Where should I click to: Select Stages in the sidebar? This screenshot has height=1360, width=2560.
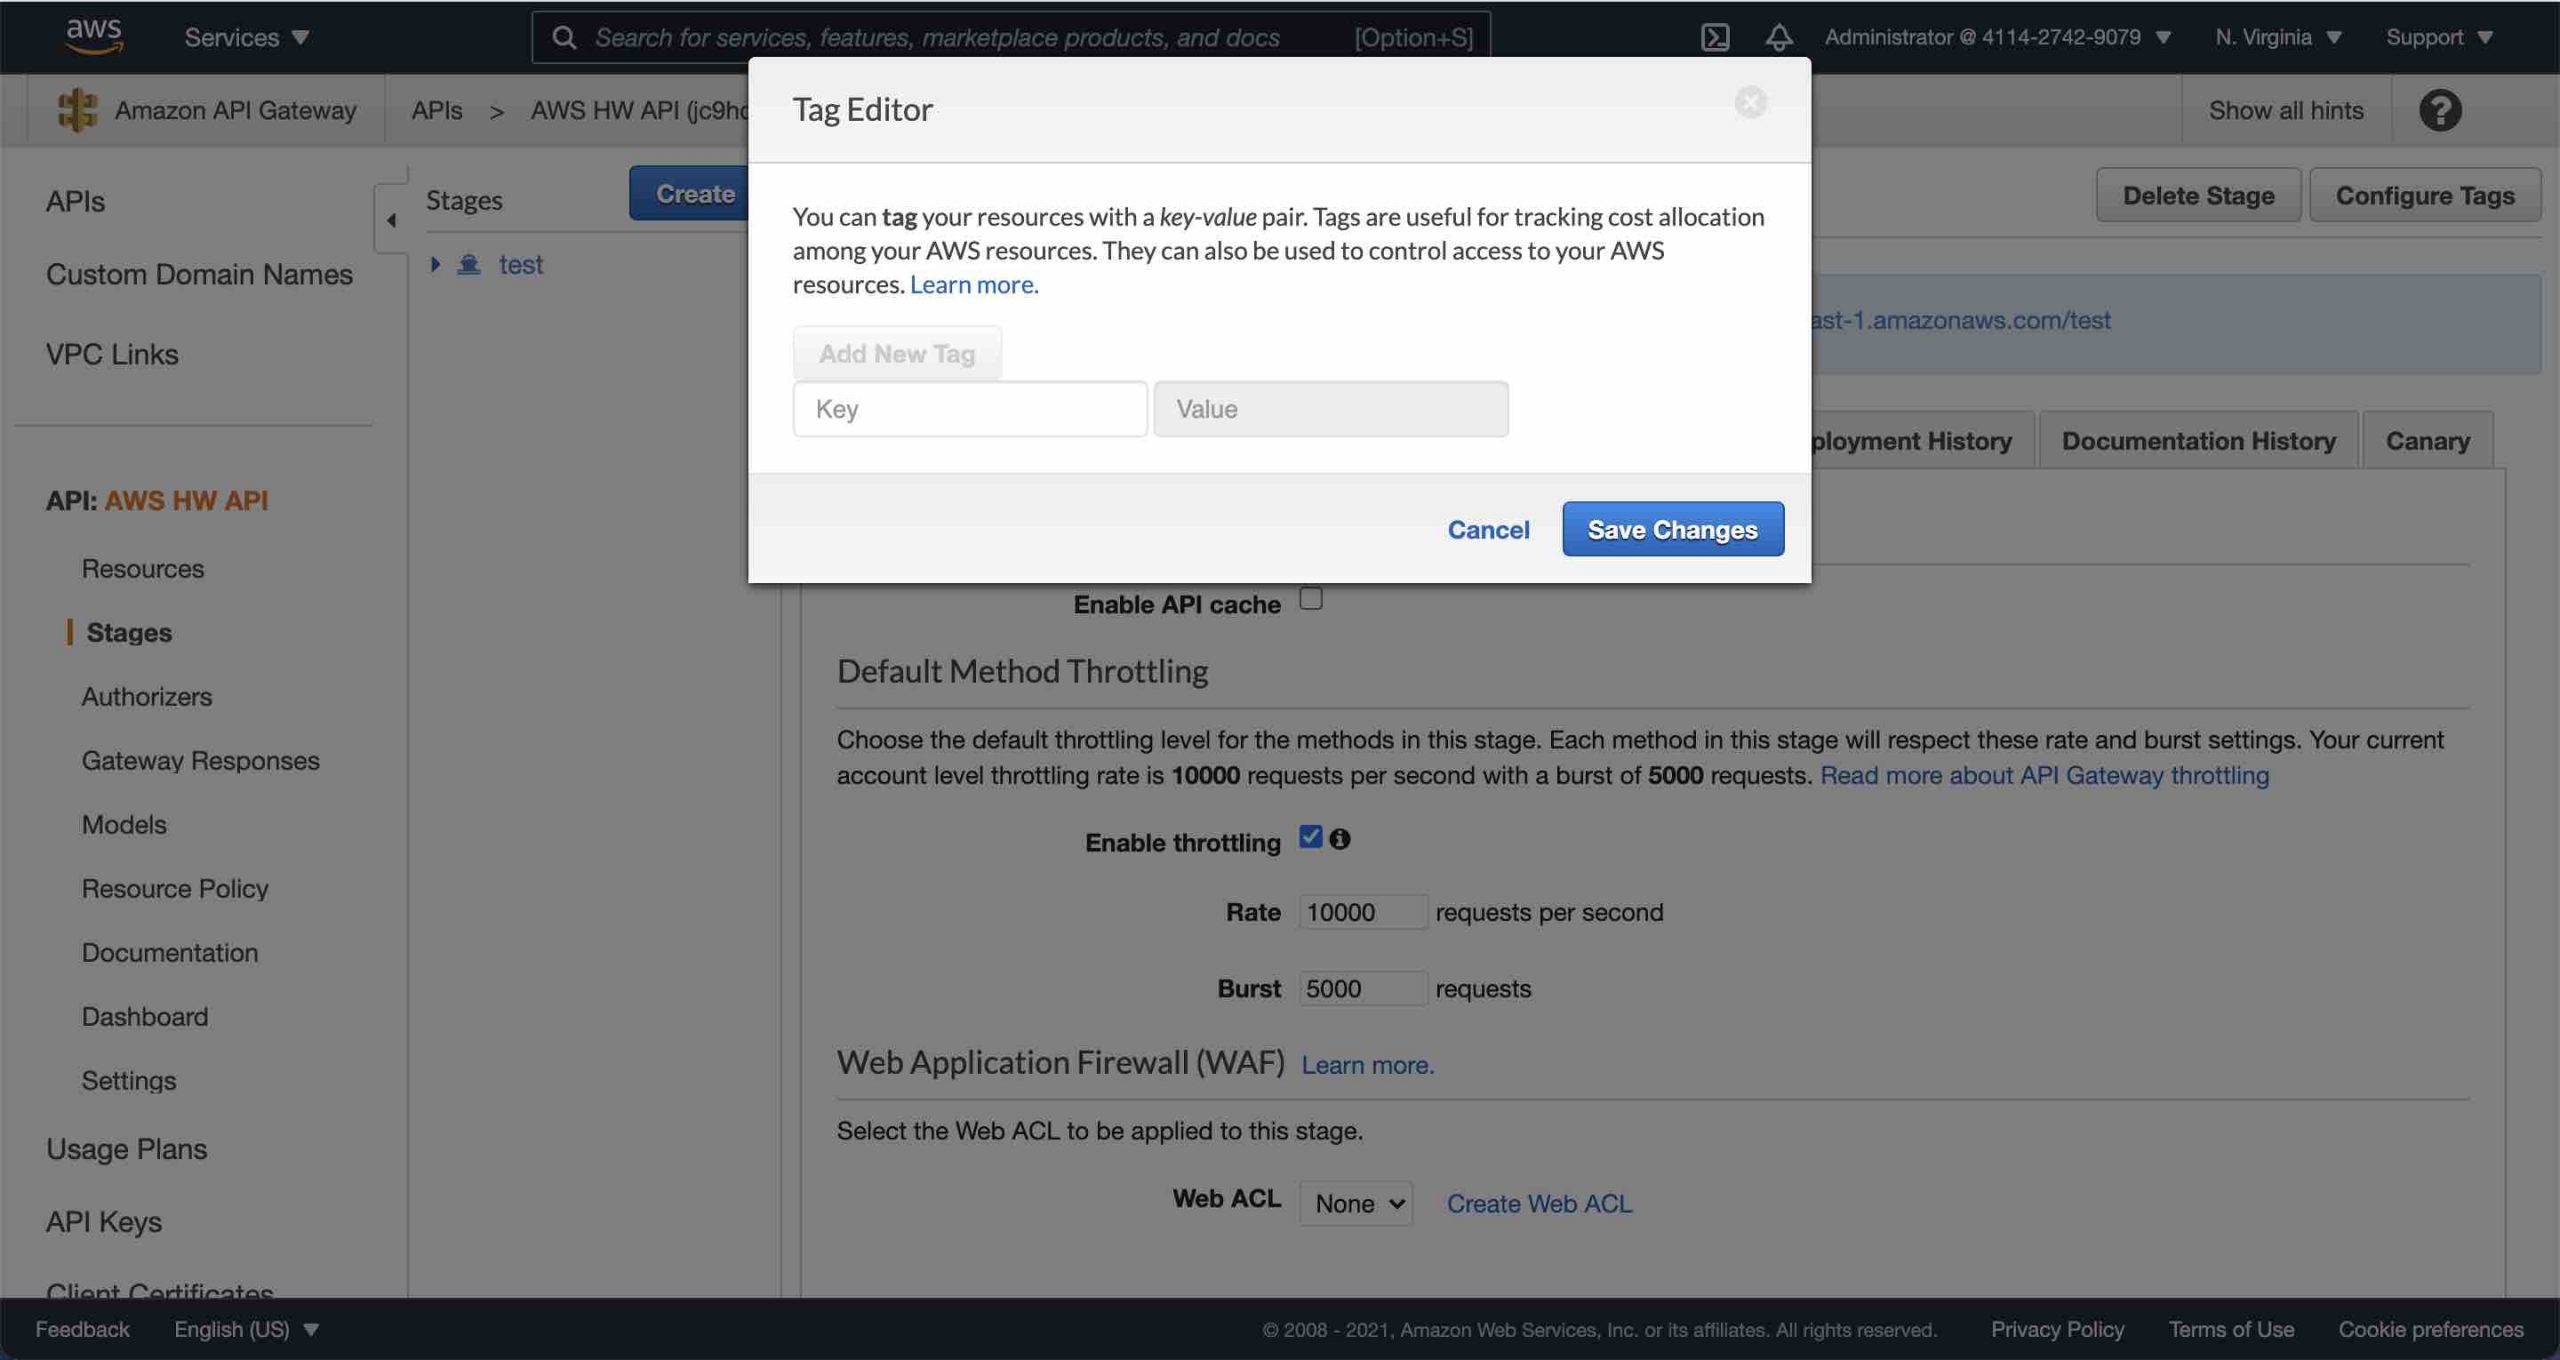[129, 632]
